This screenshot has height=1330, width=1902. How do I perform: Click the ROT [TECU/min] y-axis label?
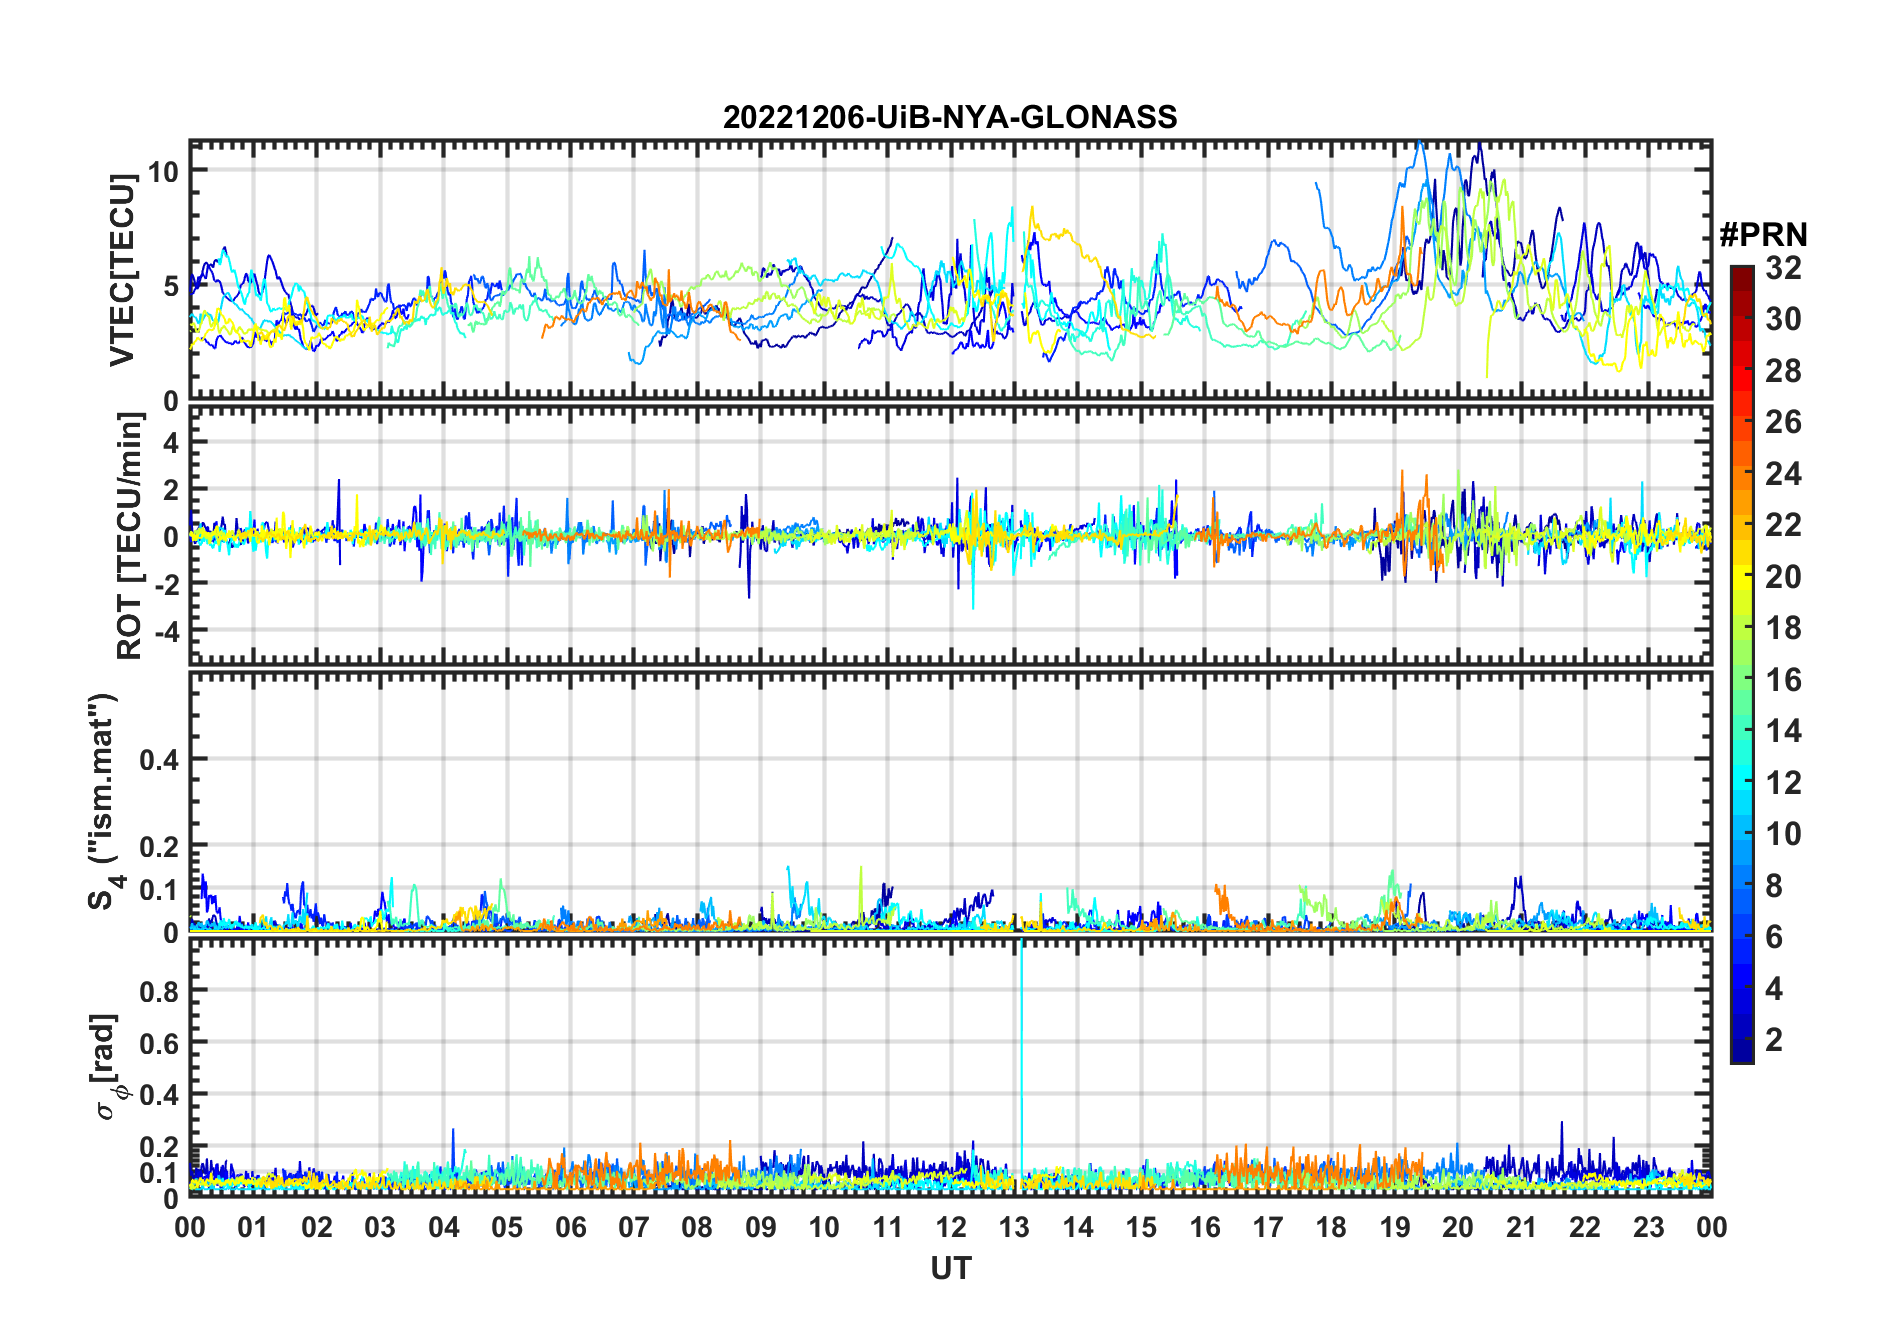pos(129,535)
